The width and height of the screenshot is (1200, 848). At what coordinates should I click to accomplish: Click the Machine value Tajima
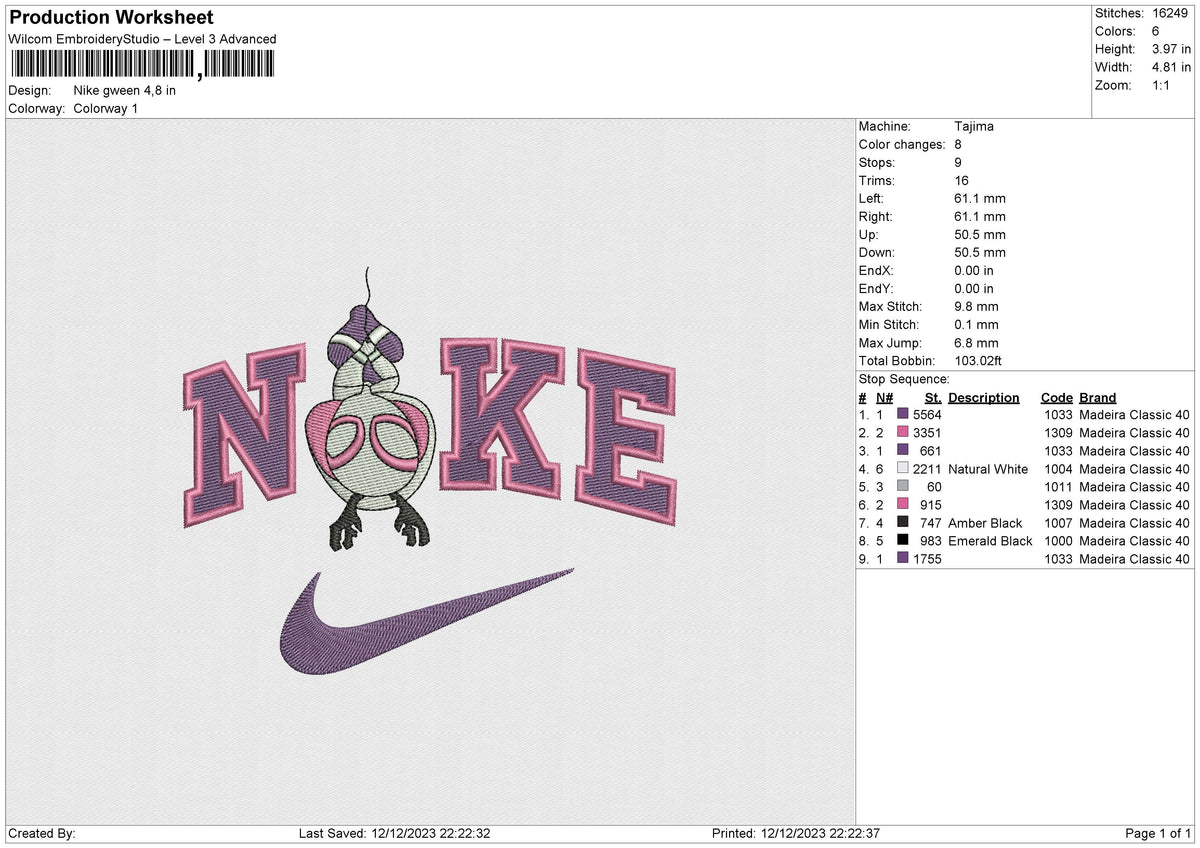(974, 127)
